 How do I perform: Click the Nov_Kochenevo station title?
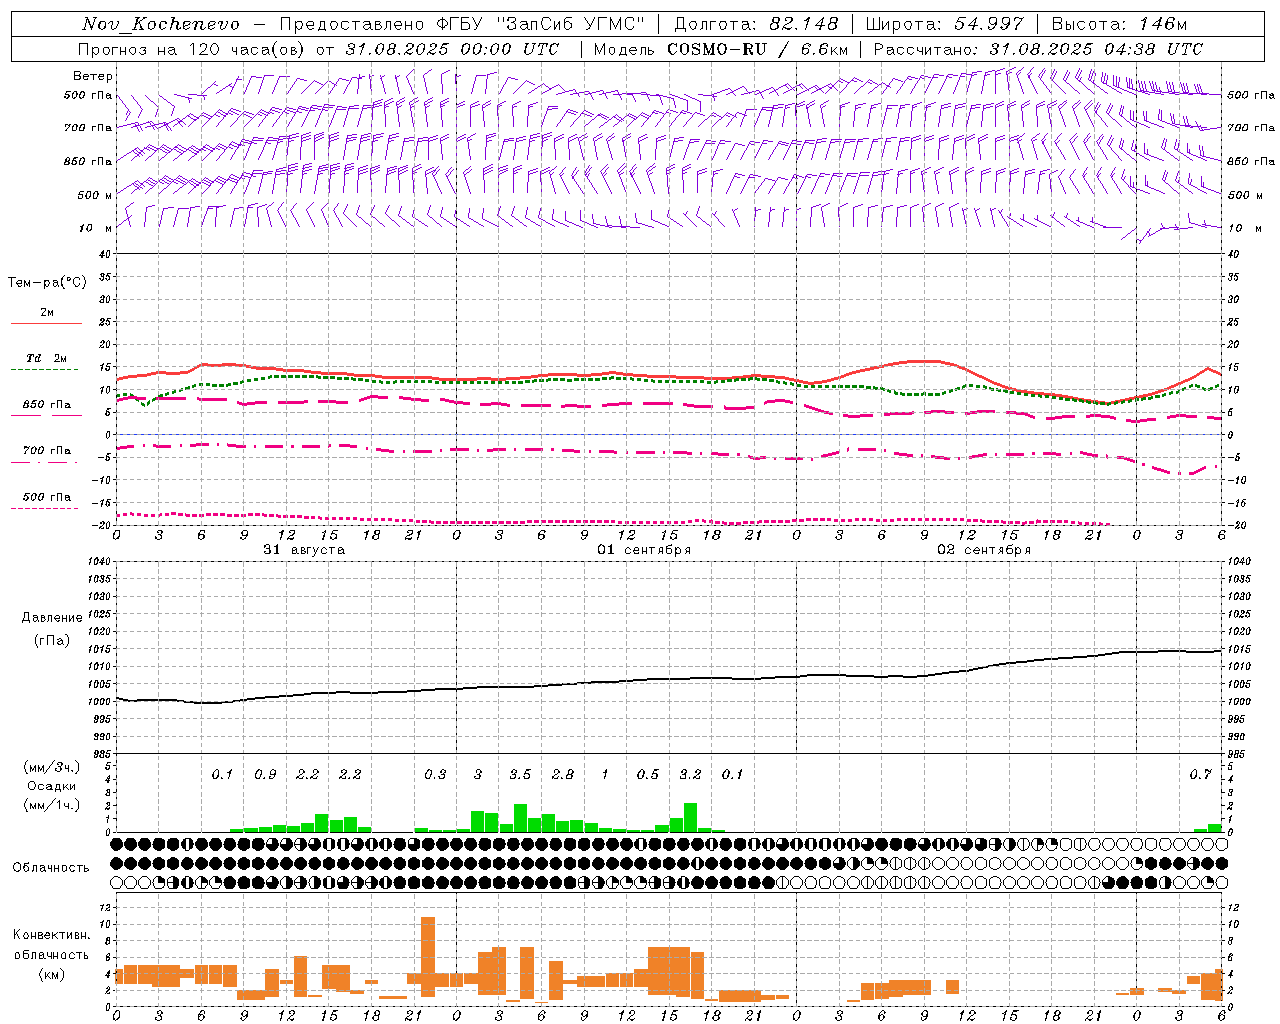[x=161, y=24]
